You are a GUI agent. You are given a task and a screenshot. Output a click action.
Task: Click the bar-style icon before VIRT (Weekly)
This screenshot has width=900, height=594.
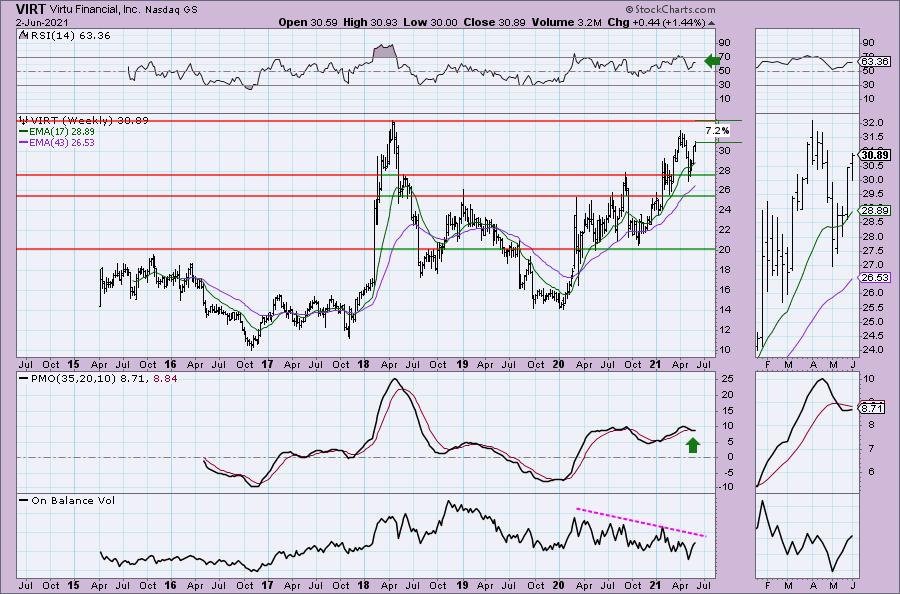pos(24,121)
